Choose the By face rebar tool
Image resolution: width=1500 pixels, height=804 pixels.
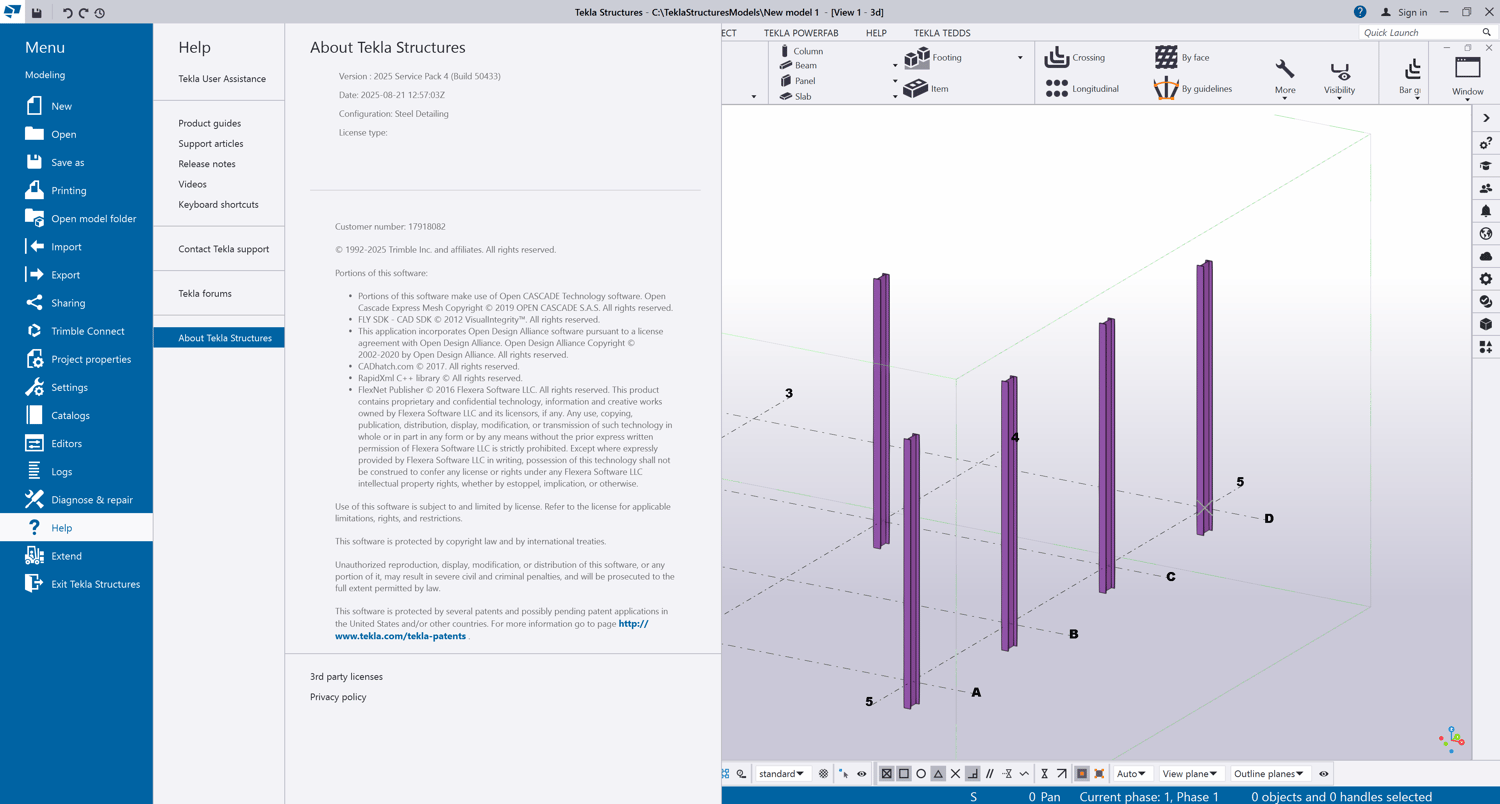coord(1182,58)
